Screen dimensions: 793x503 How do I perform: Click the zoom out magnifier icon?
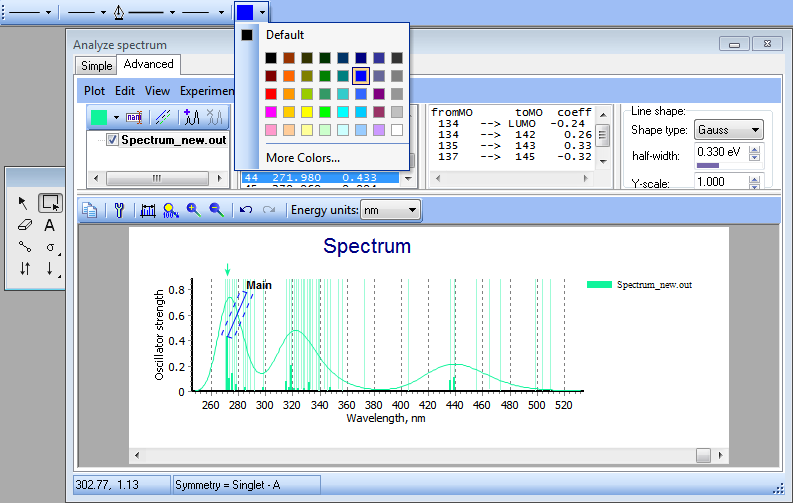(x=216, y=210)
